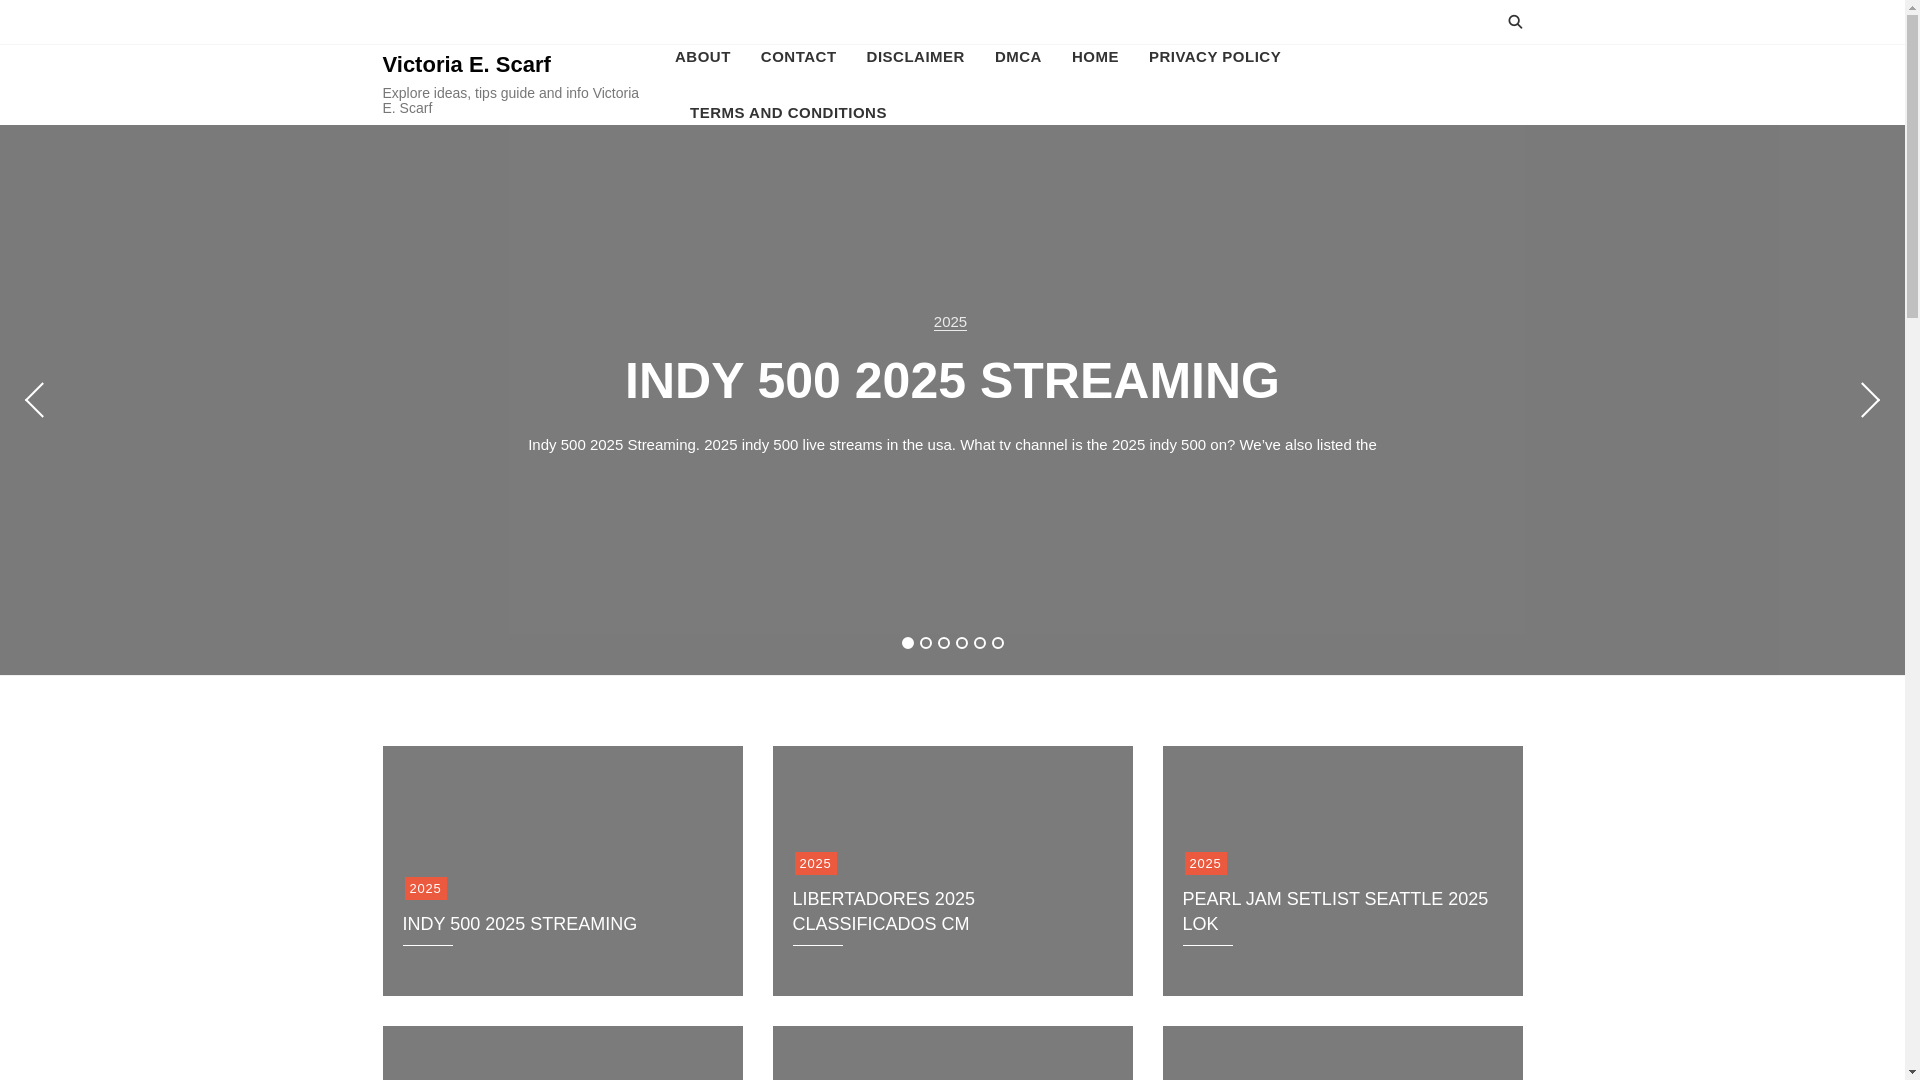
Task: Click 2025 tag on Pearl Jam card
Action: tap(1205, 863)
